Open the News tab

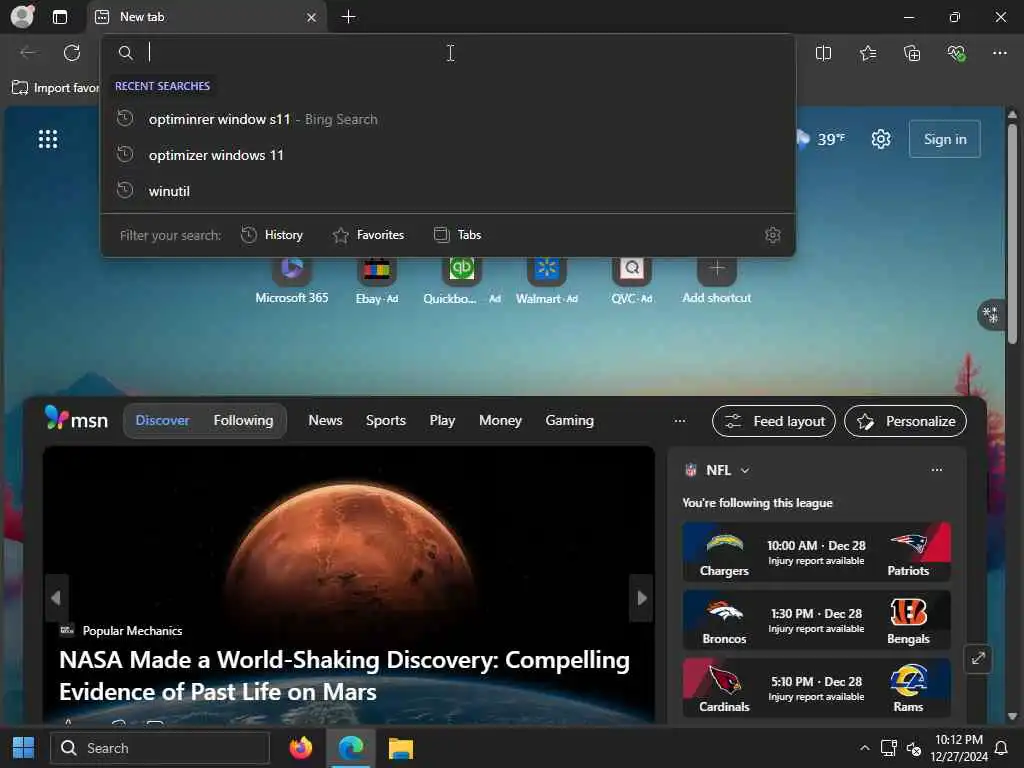pos(325,421)
